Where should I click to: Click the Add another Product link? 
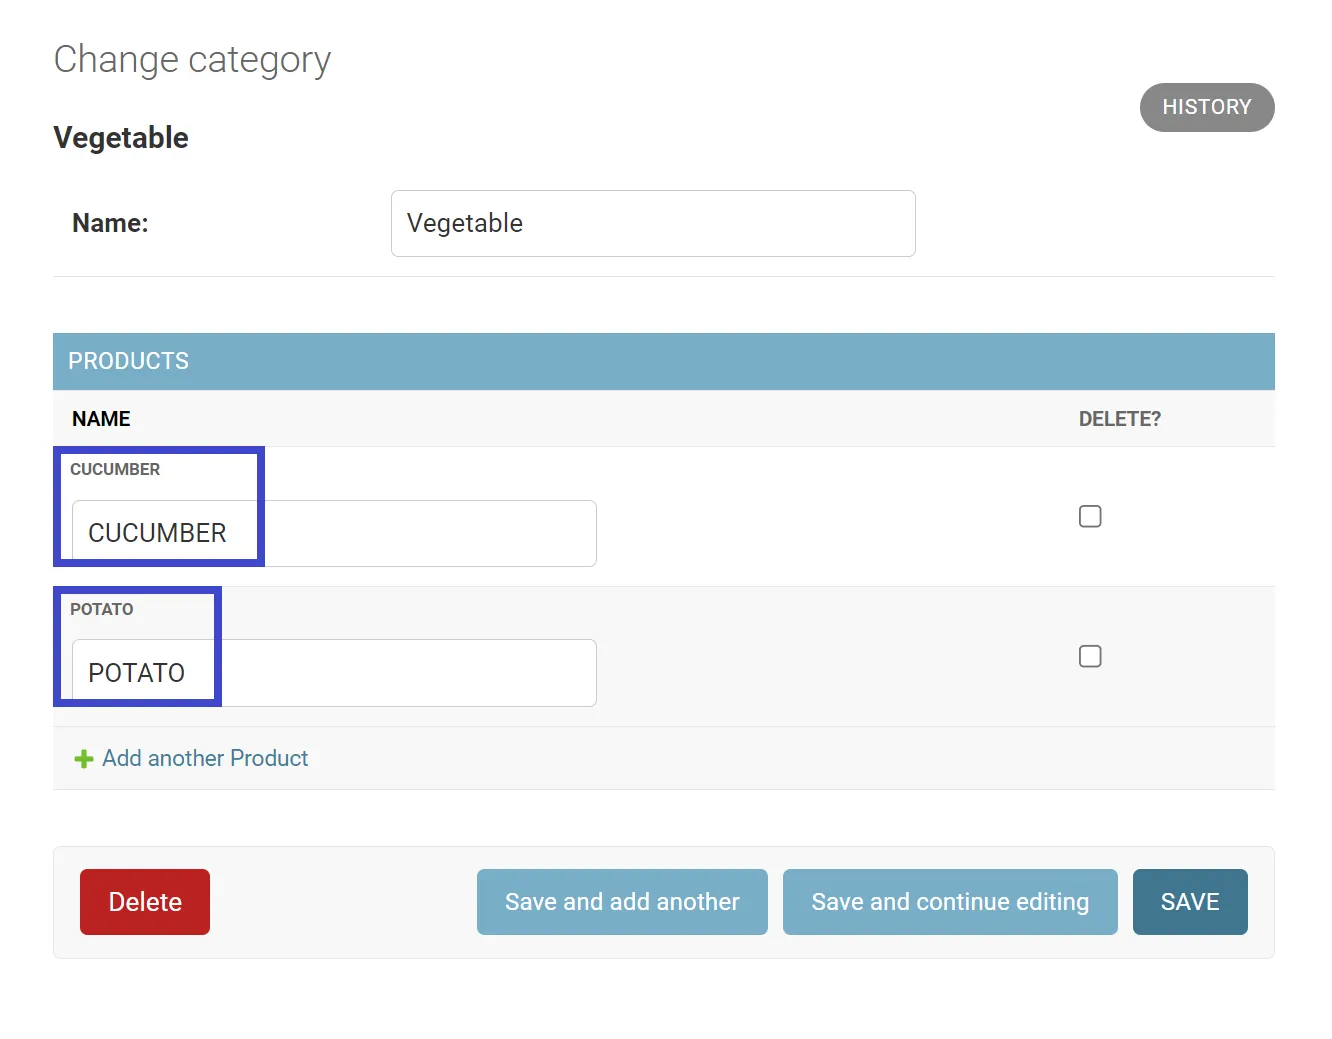(x=205, y=759)
